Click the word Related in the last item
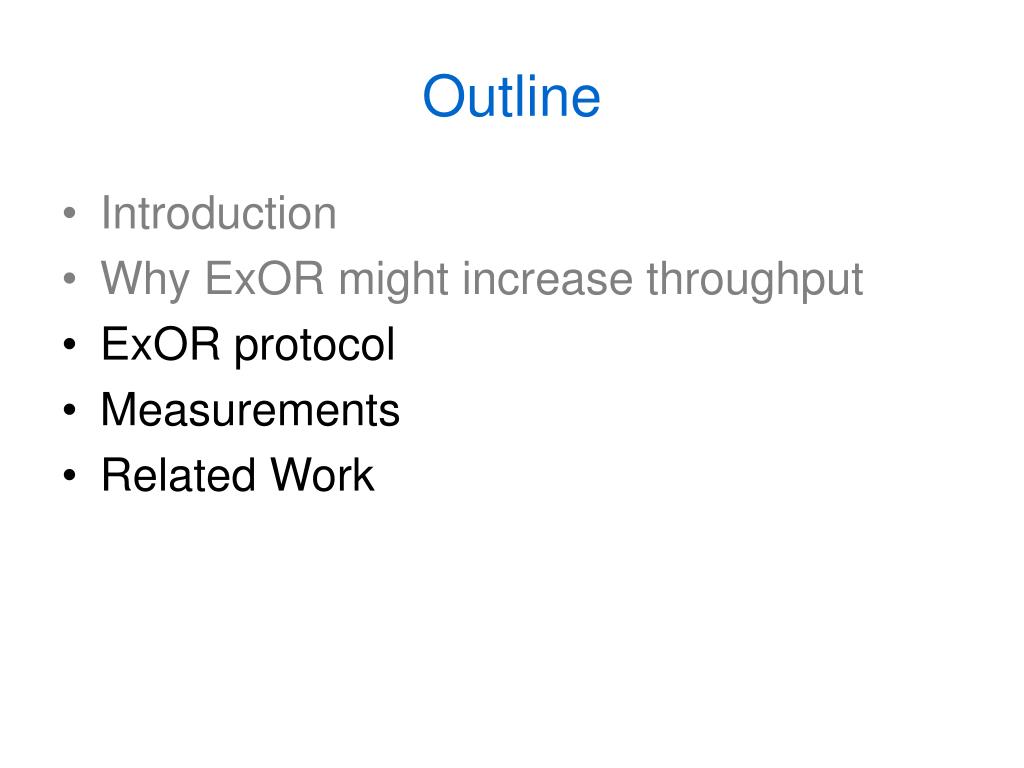1024x768 pixels. coord(178,475)
